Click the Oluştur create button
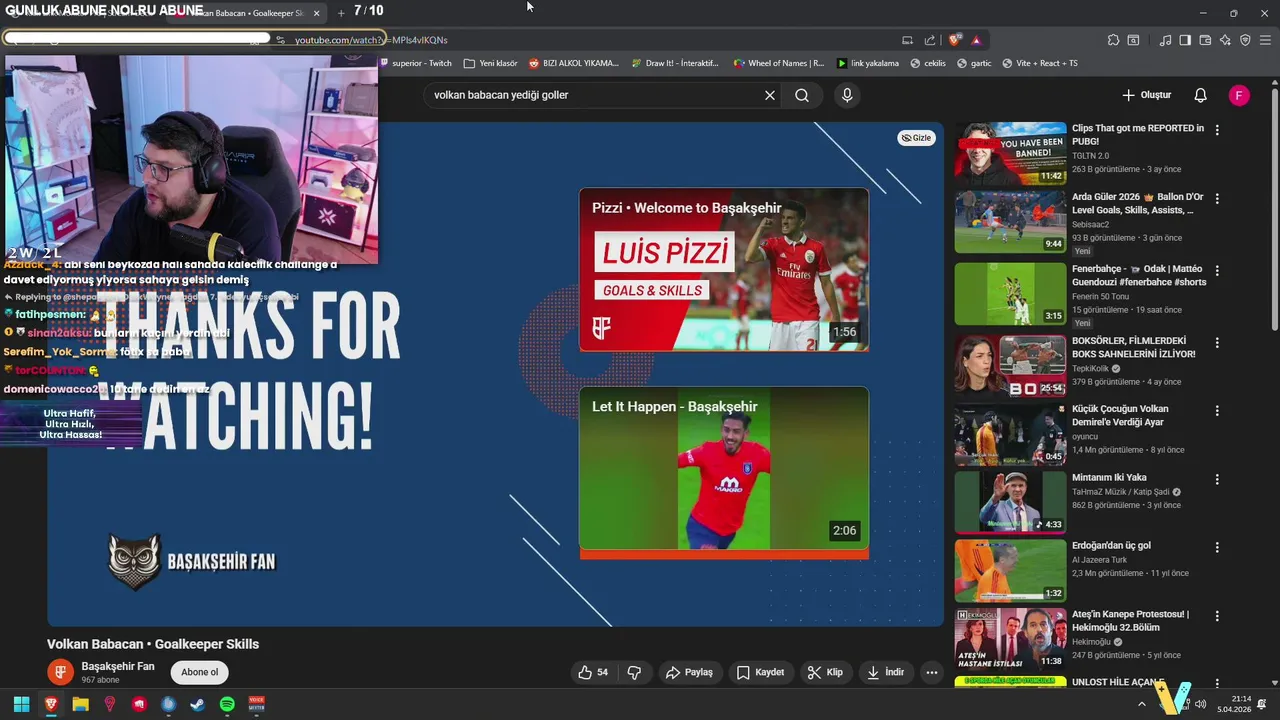Image resolution: width=1280 pixels, height=720 pixels. (x=1147, y=95)
